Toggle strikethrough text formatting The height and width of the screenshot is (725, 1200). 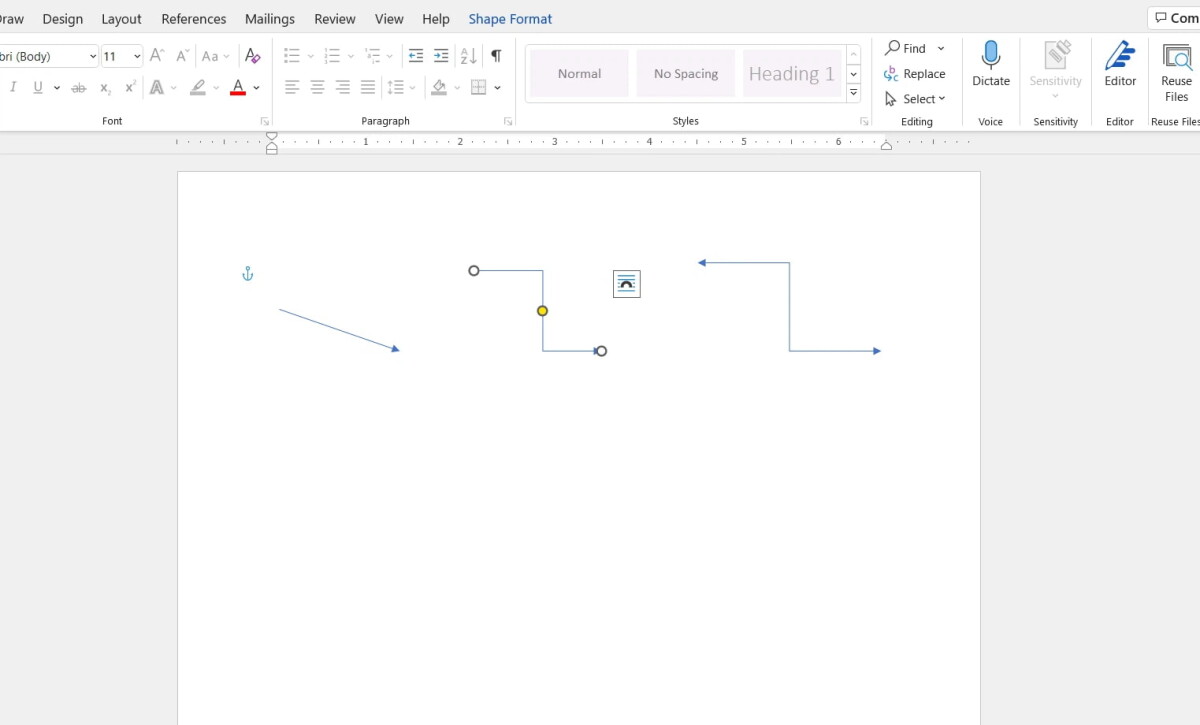(78, 88)
